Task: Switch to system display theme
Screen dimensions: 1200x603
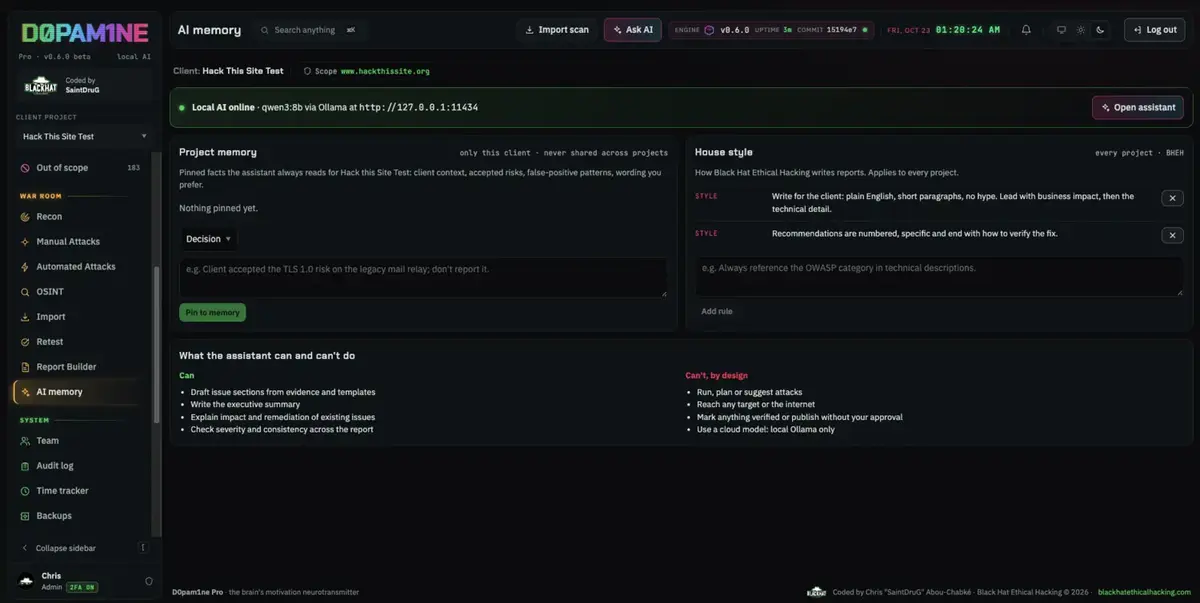Action: (x=1062, y=30)
